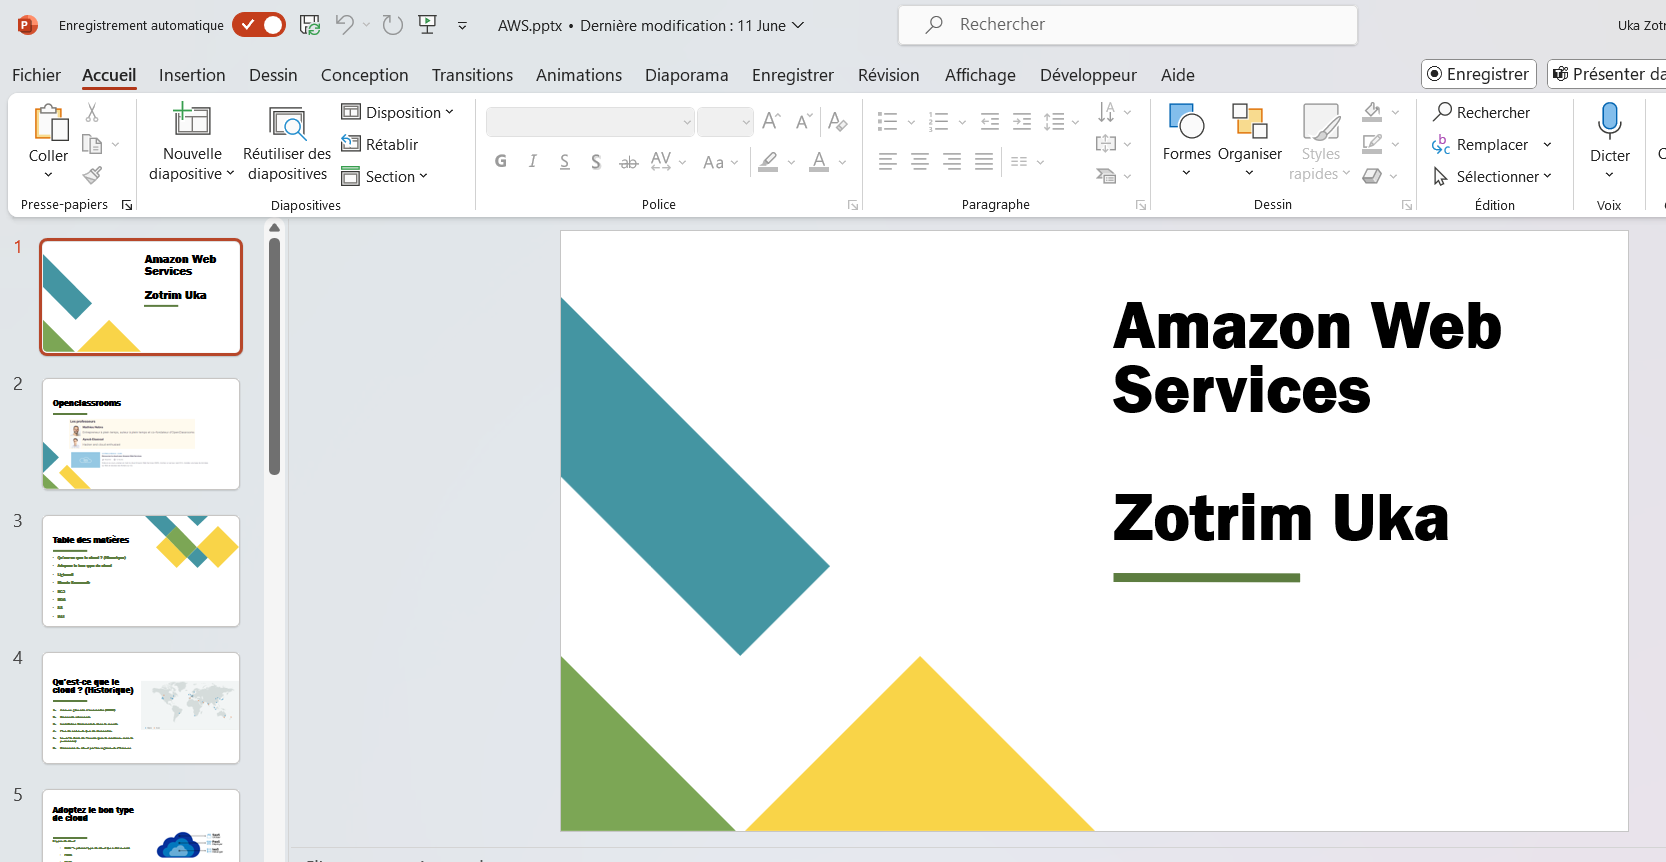Viewport: 1666px width, 862px height.
Task: Open the Transitions ribbon tab
Action: point(472,75)
